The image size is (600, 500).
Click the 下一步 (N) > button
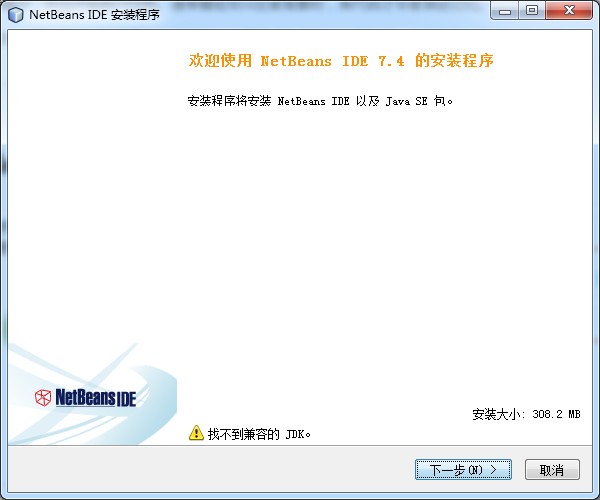(x=463, y=469)
